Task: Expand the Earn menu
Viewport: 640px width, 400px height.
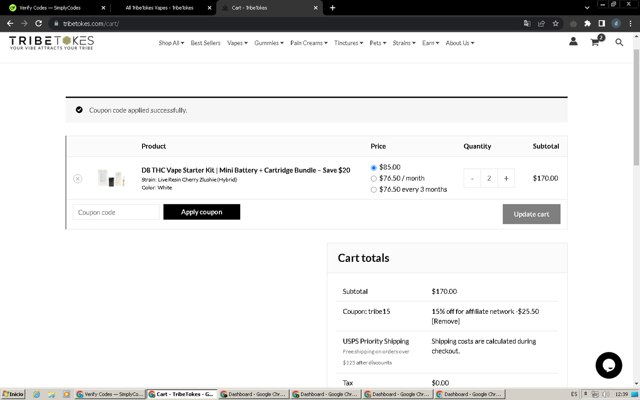Action: (x=430, y=43)
